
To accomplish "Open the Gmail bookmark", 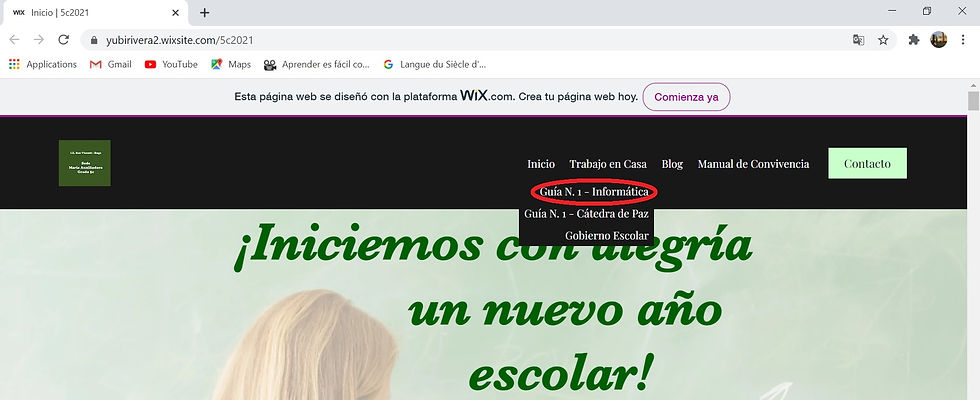I will (111, 64).
